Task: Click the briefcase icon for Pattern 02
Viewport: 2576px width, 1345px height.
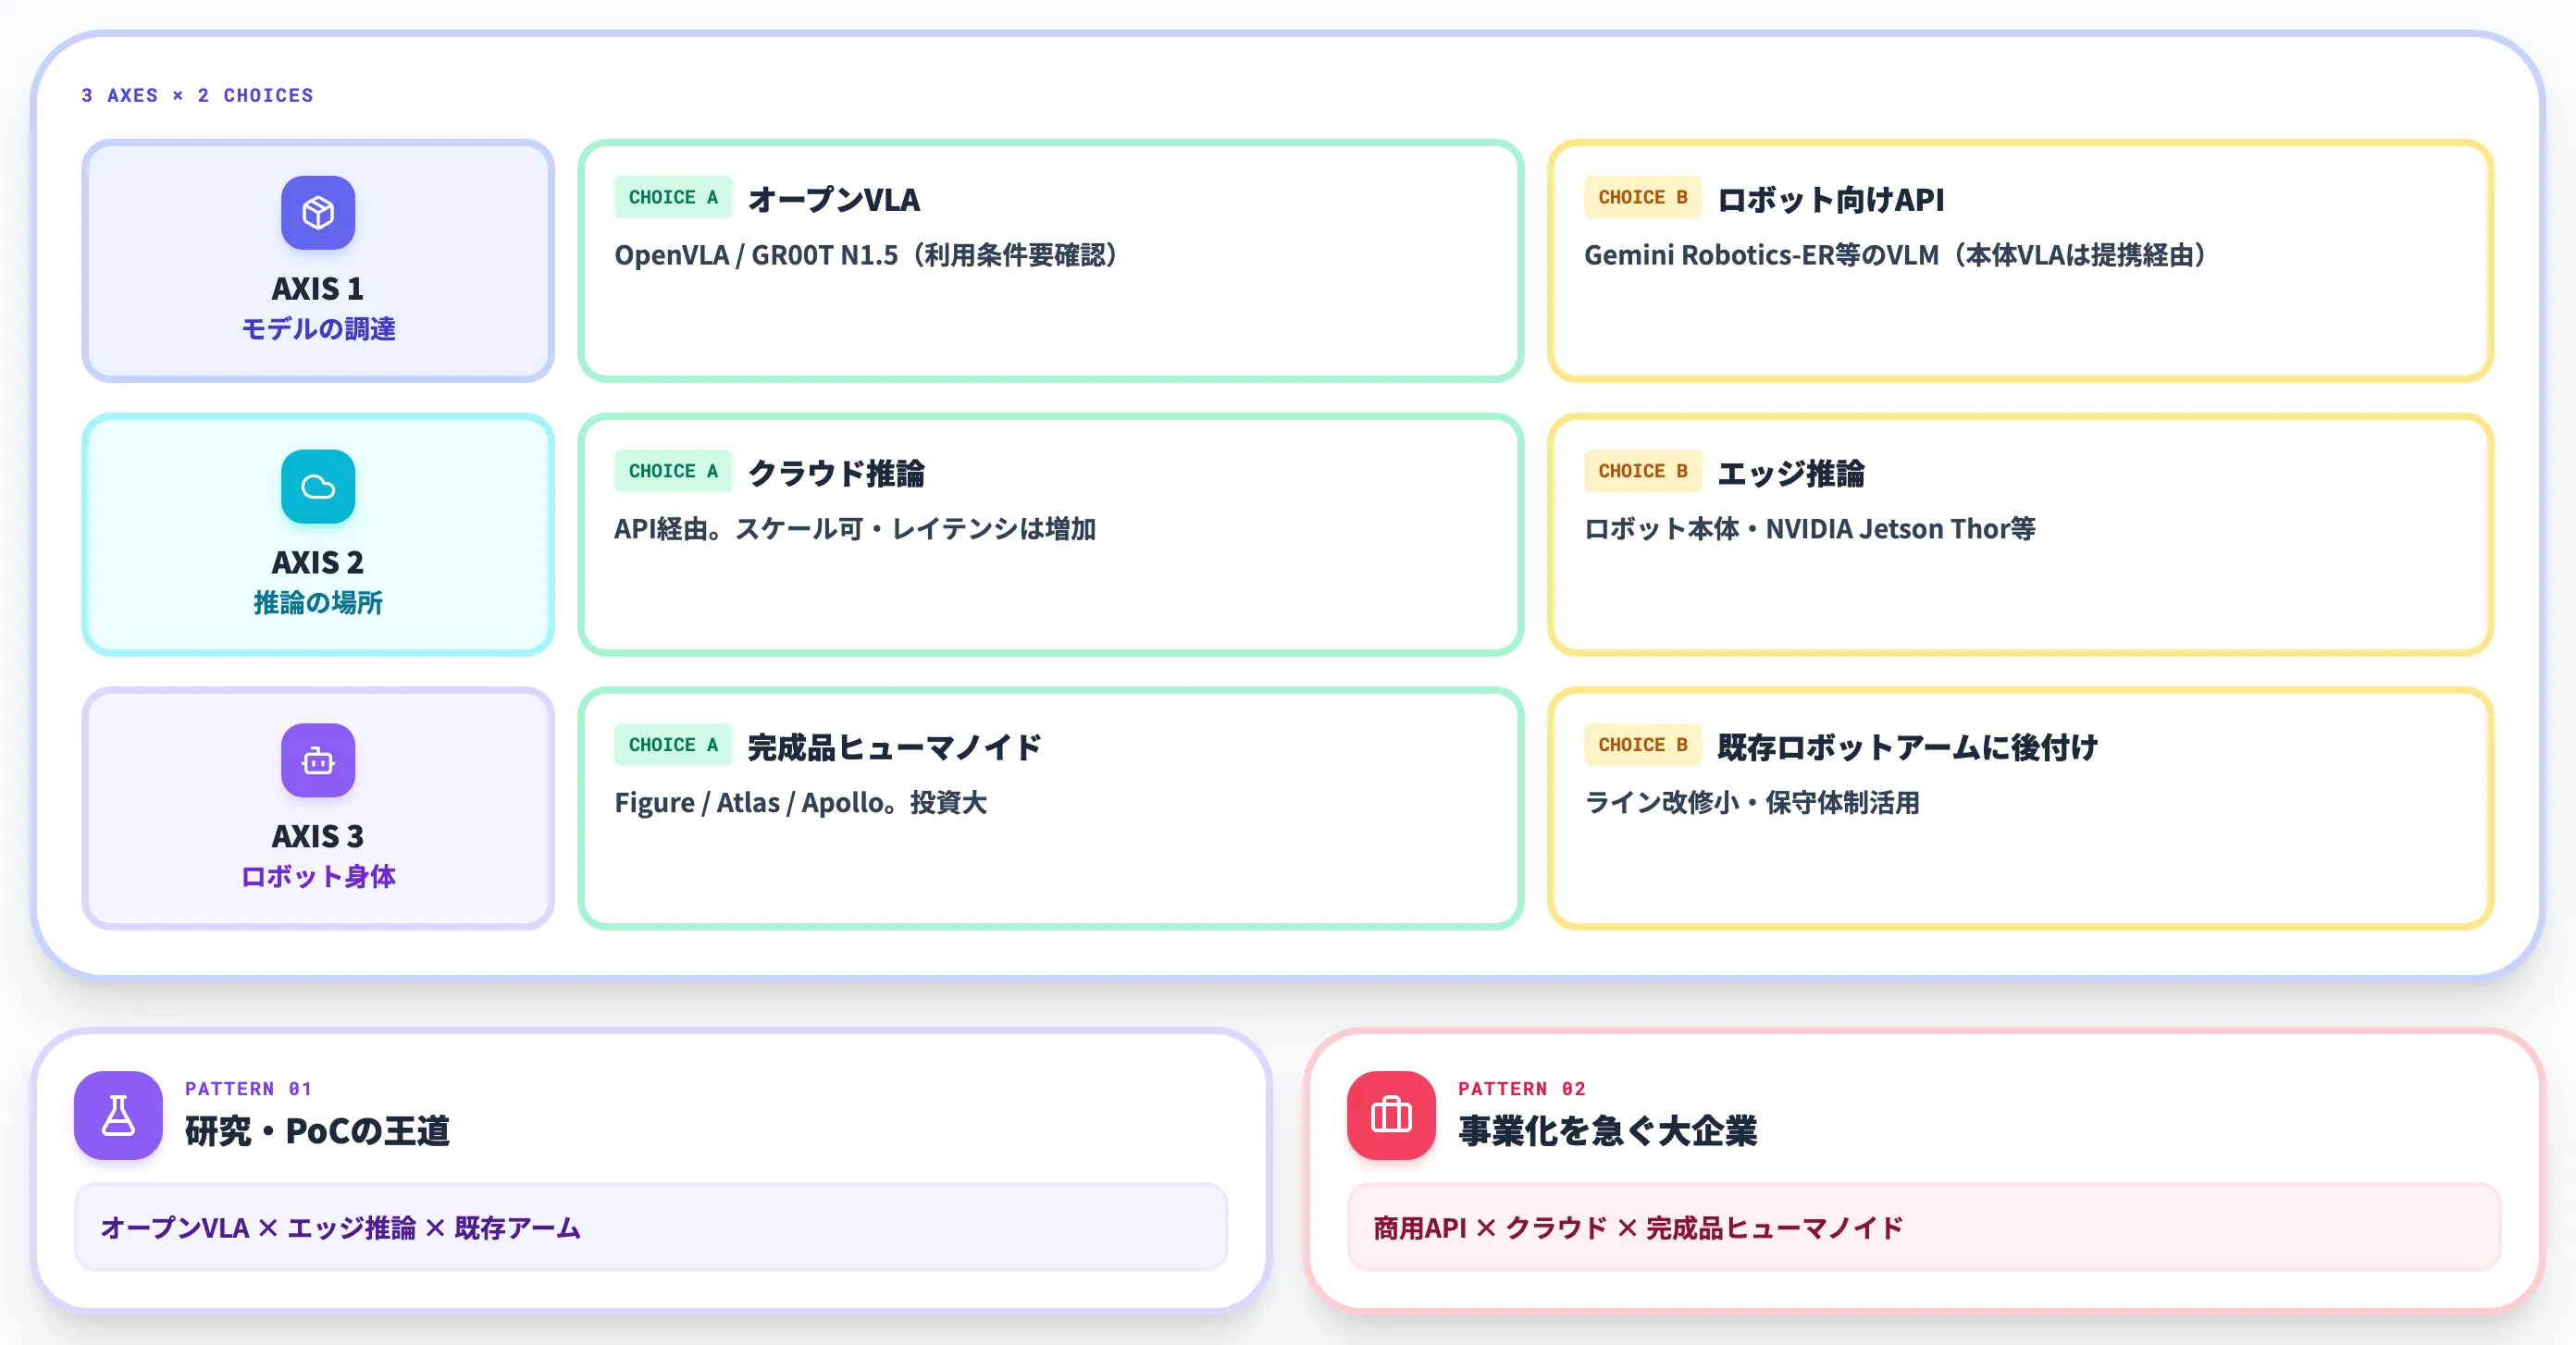Action: tap(1391, 1116)
